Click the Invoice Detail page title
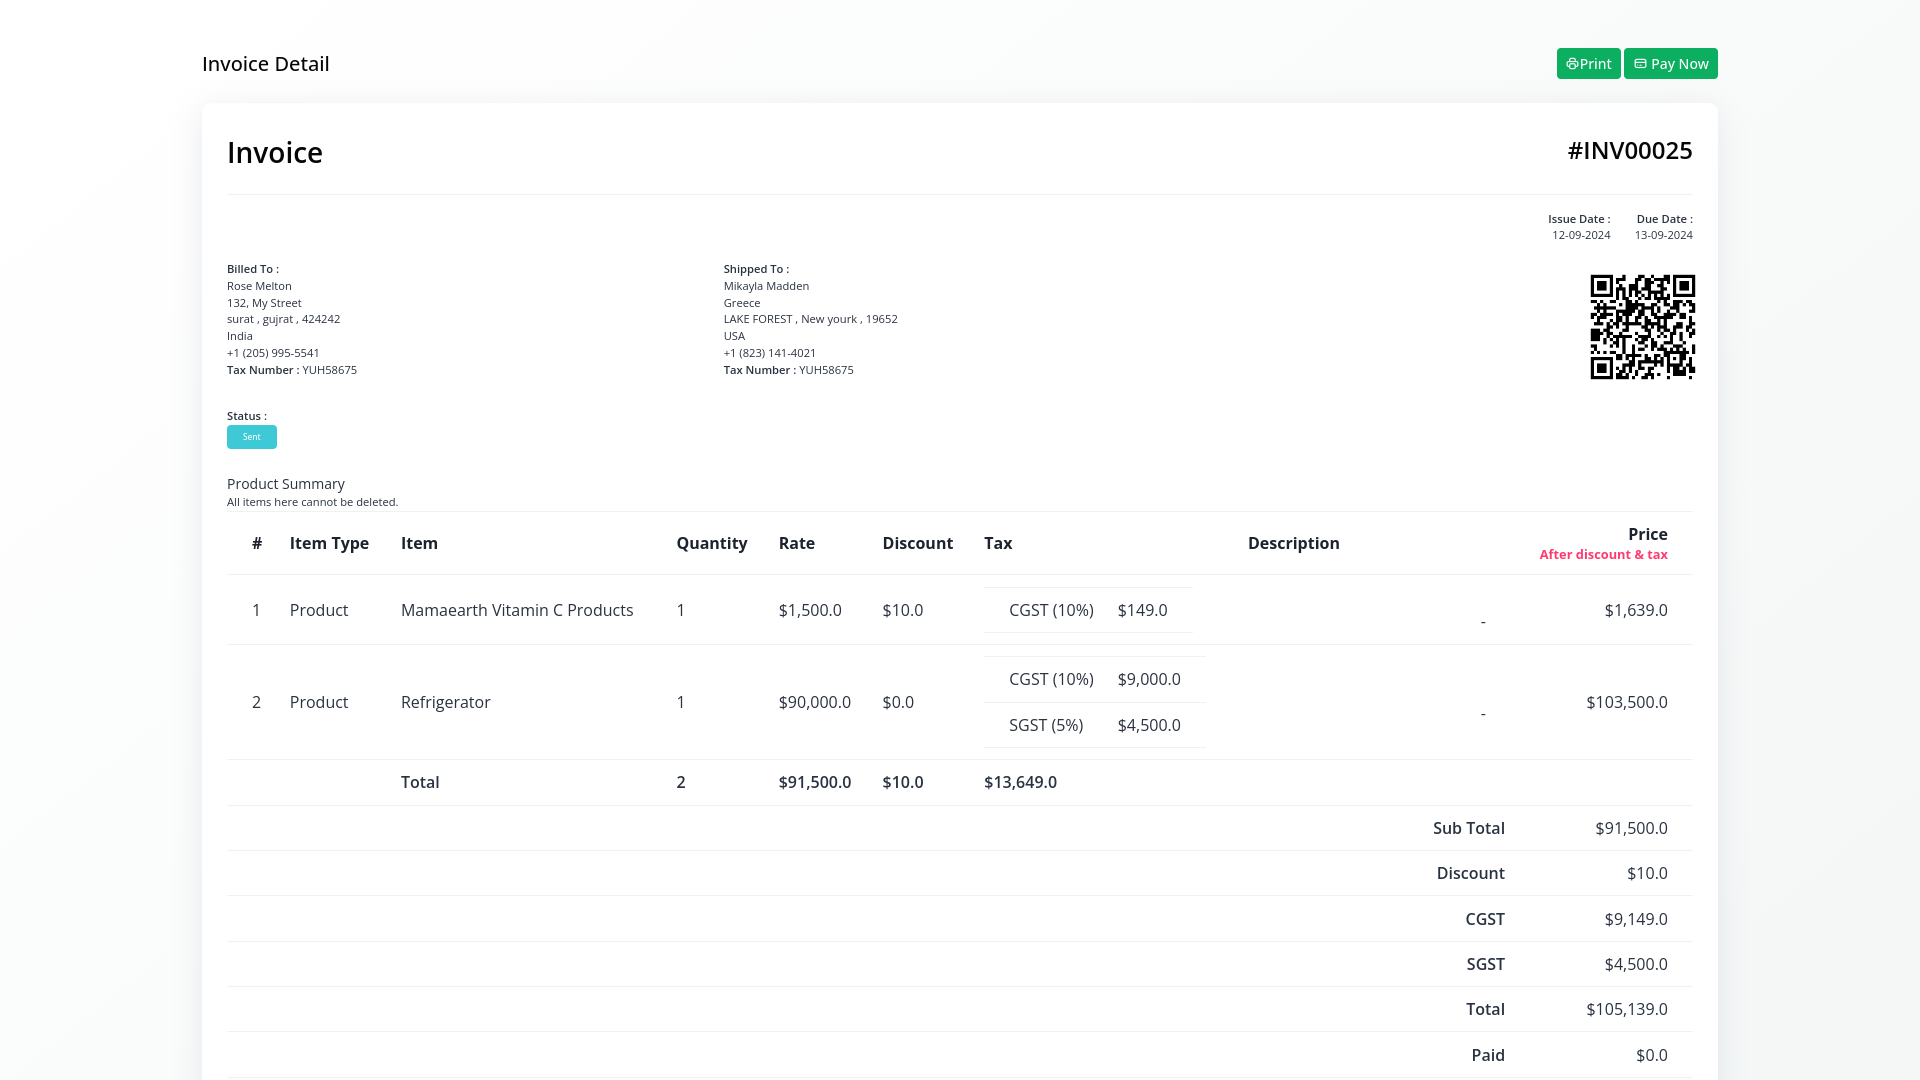The width and height of the screenshot is (1920, 1080). (x=265, y=64)
